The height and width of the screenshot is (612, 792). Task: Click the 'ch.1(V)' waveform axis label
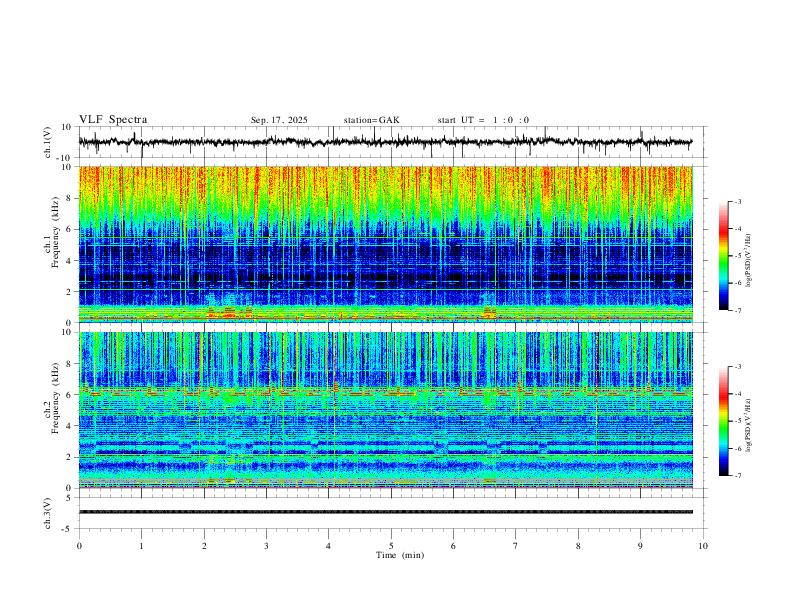click(x=48, y=142)
